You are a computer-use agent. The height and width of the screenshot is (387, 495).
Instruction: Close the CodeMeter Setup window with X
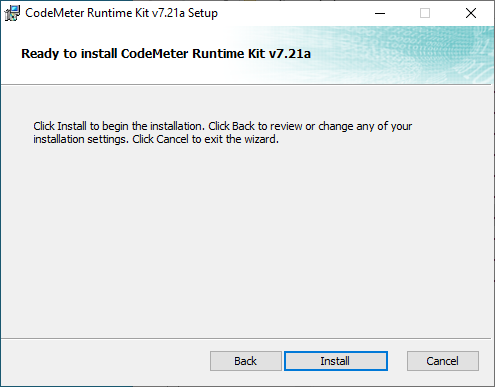pyautogui.click(x=471, y=13)
